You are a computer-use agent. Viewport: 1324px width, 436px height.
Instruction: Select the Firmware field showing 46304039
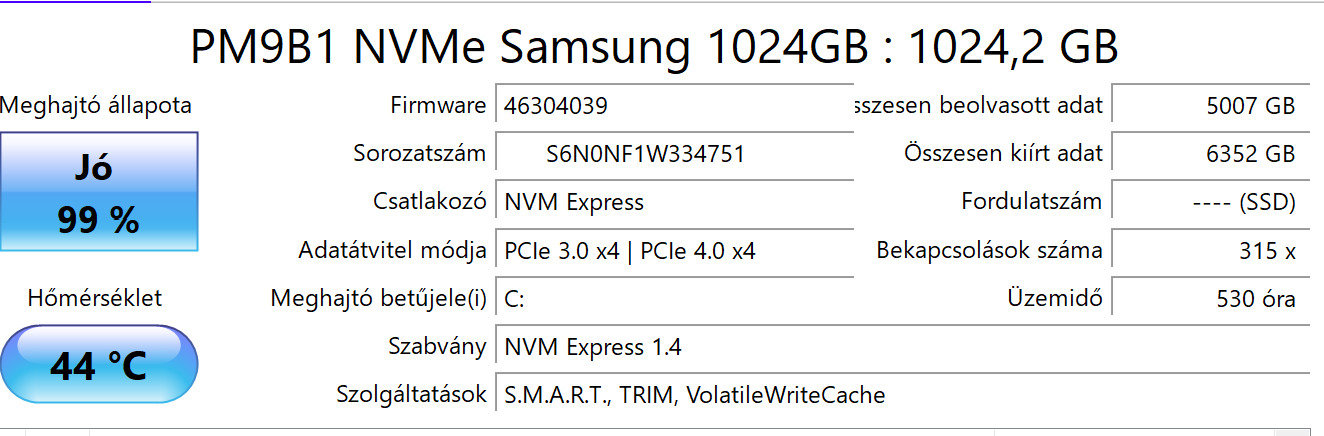click(x=674, y=106)
